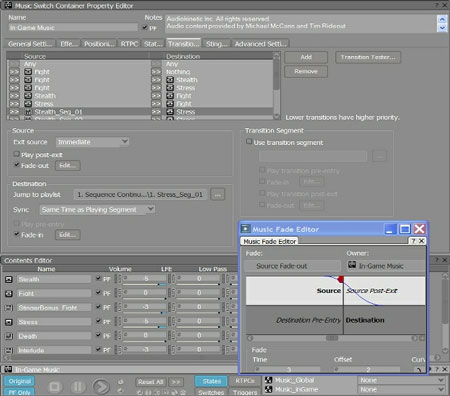Click Edit button beside source Fade-out

(68, 166)
